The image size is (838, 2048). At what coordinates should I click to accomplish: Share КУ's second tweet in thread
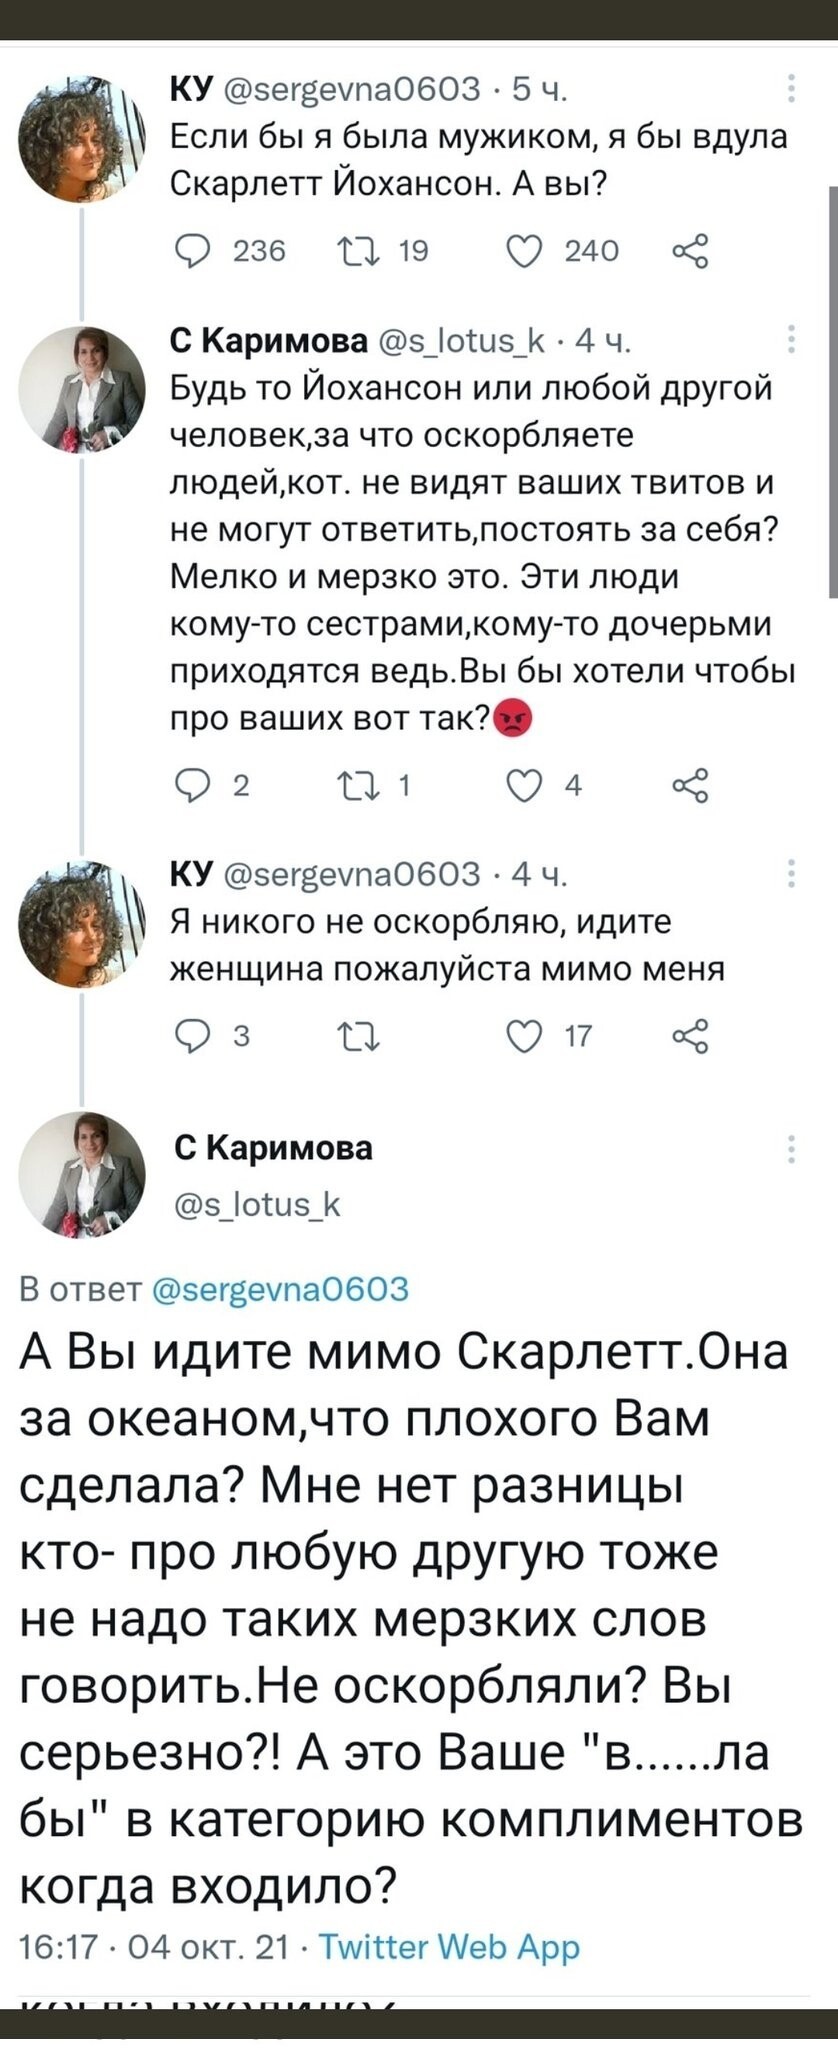[x=691, y=1037]
